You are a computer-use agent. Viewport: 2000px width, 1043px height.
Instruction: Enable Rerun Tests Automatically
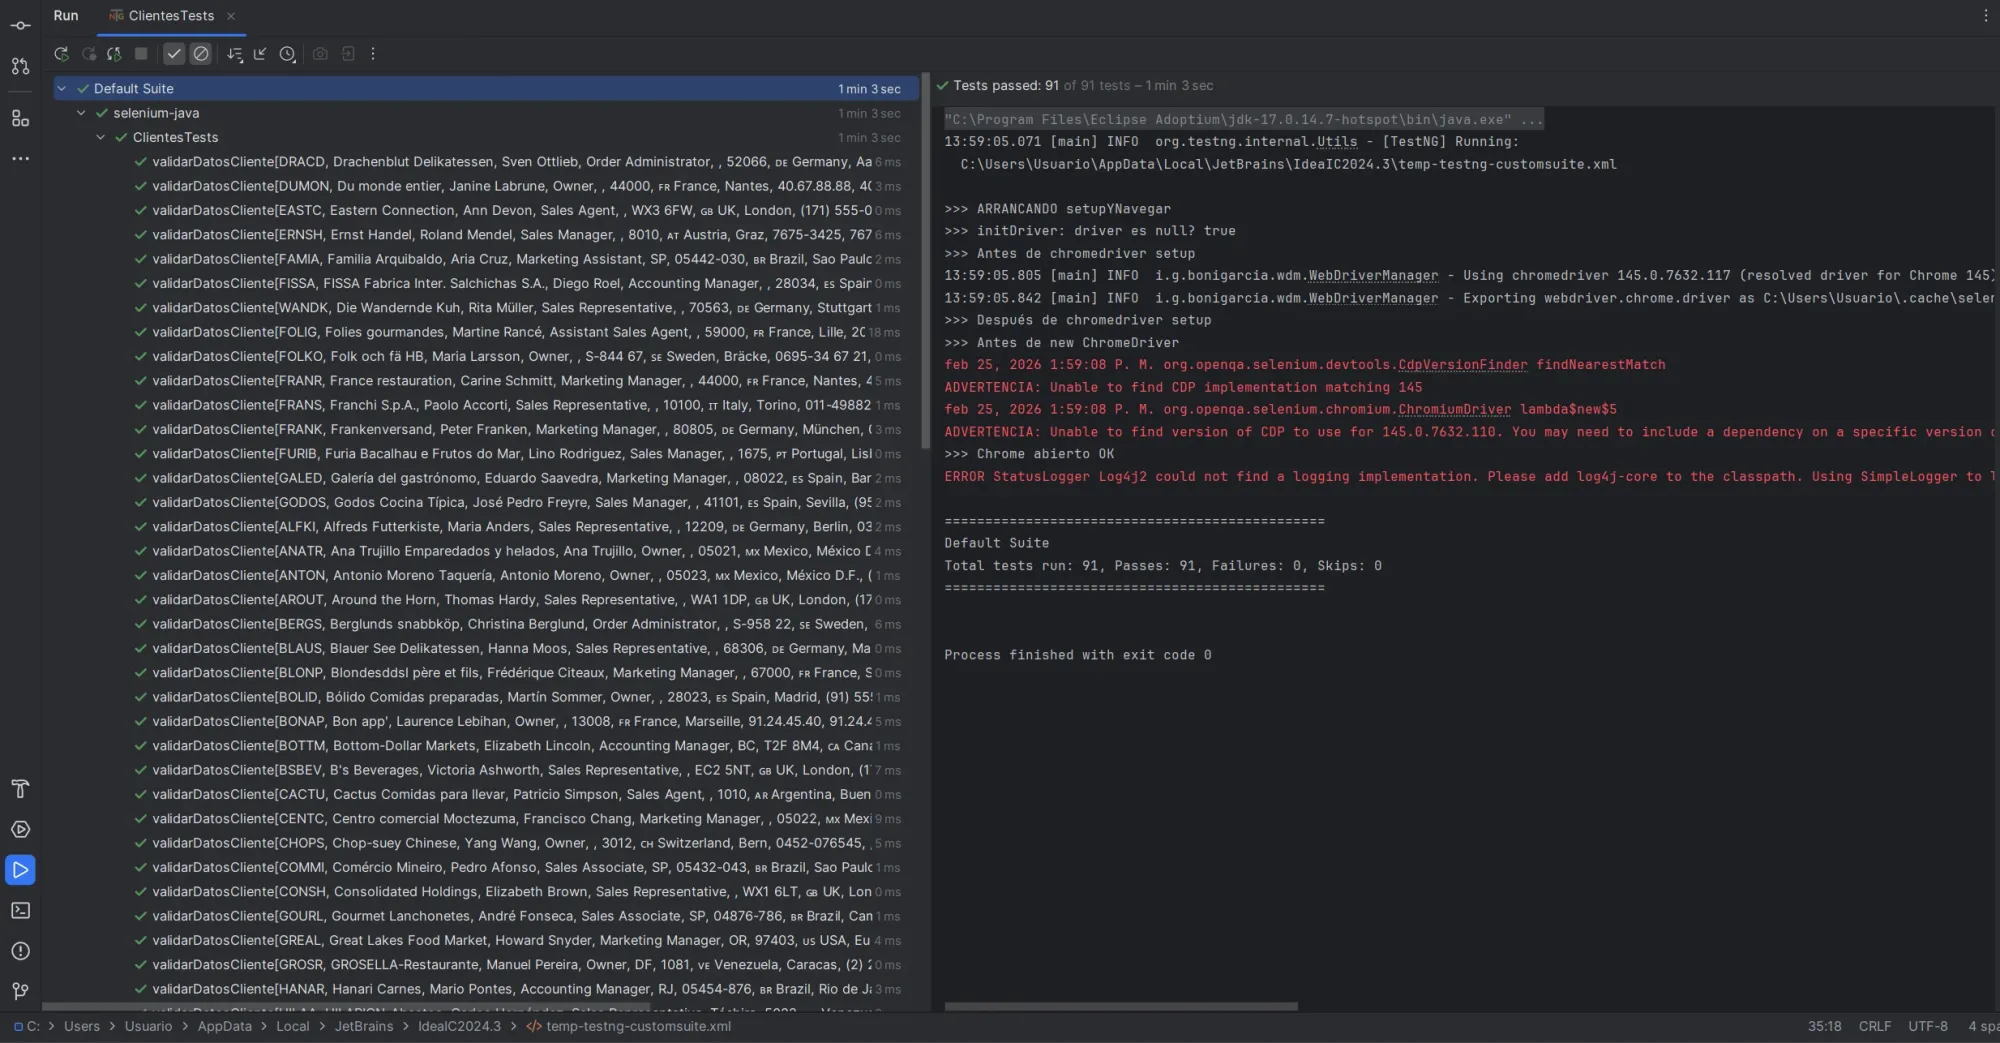coord(114,54)
